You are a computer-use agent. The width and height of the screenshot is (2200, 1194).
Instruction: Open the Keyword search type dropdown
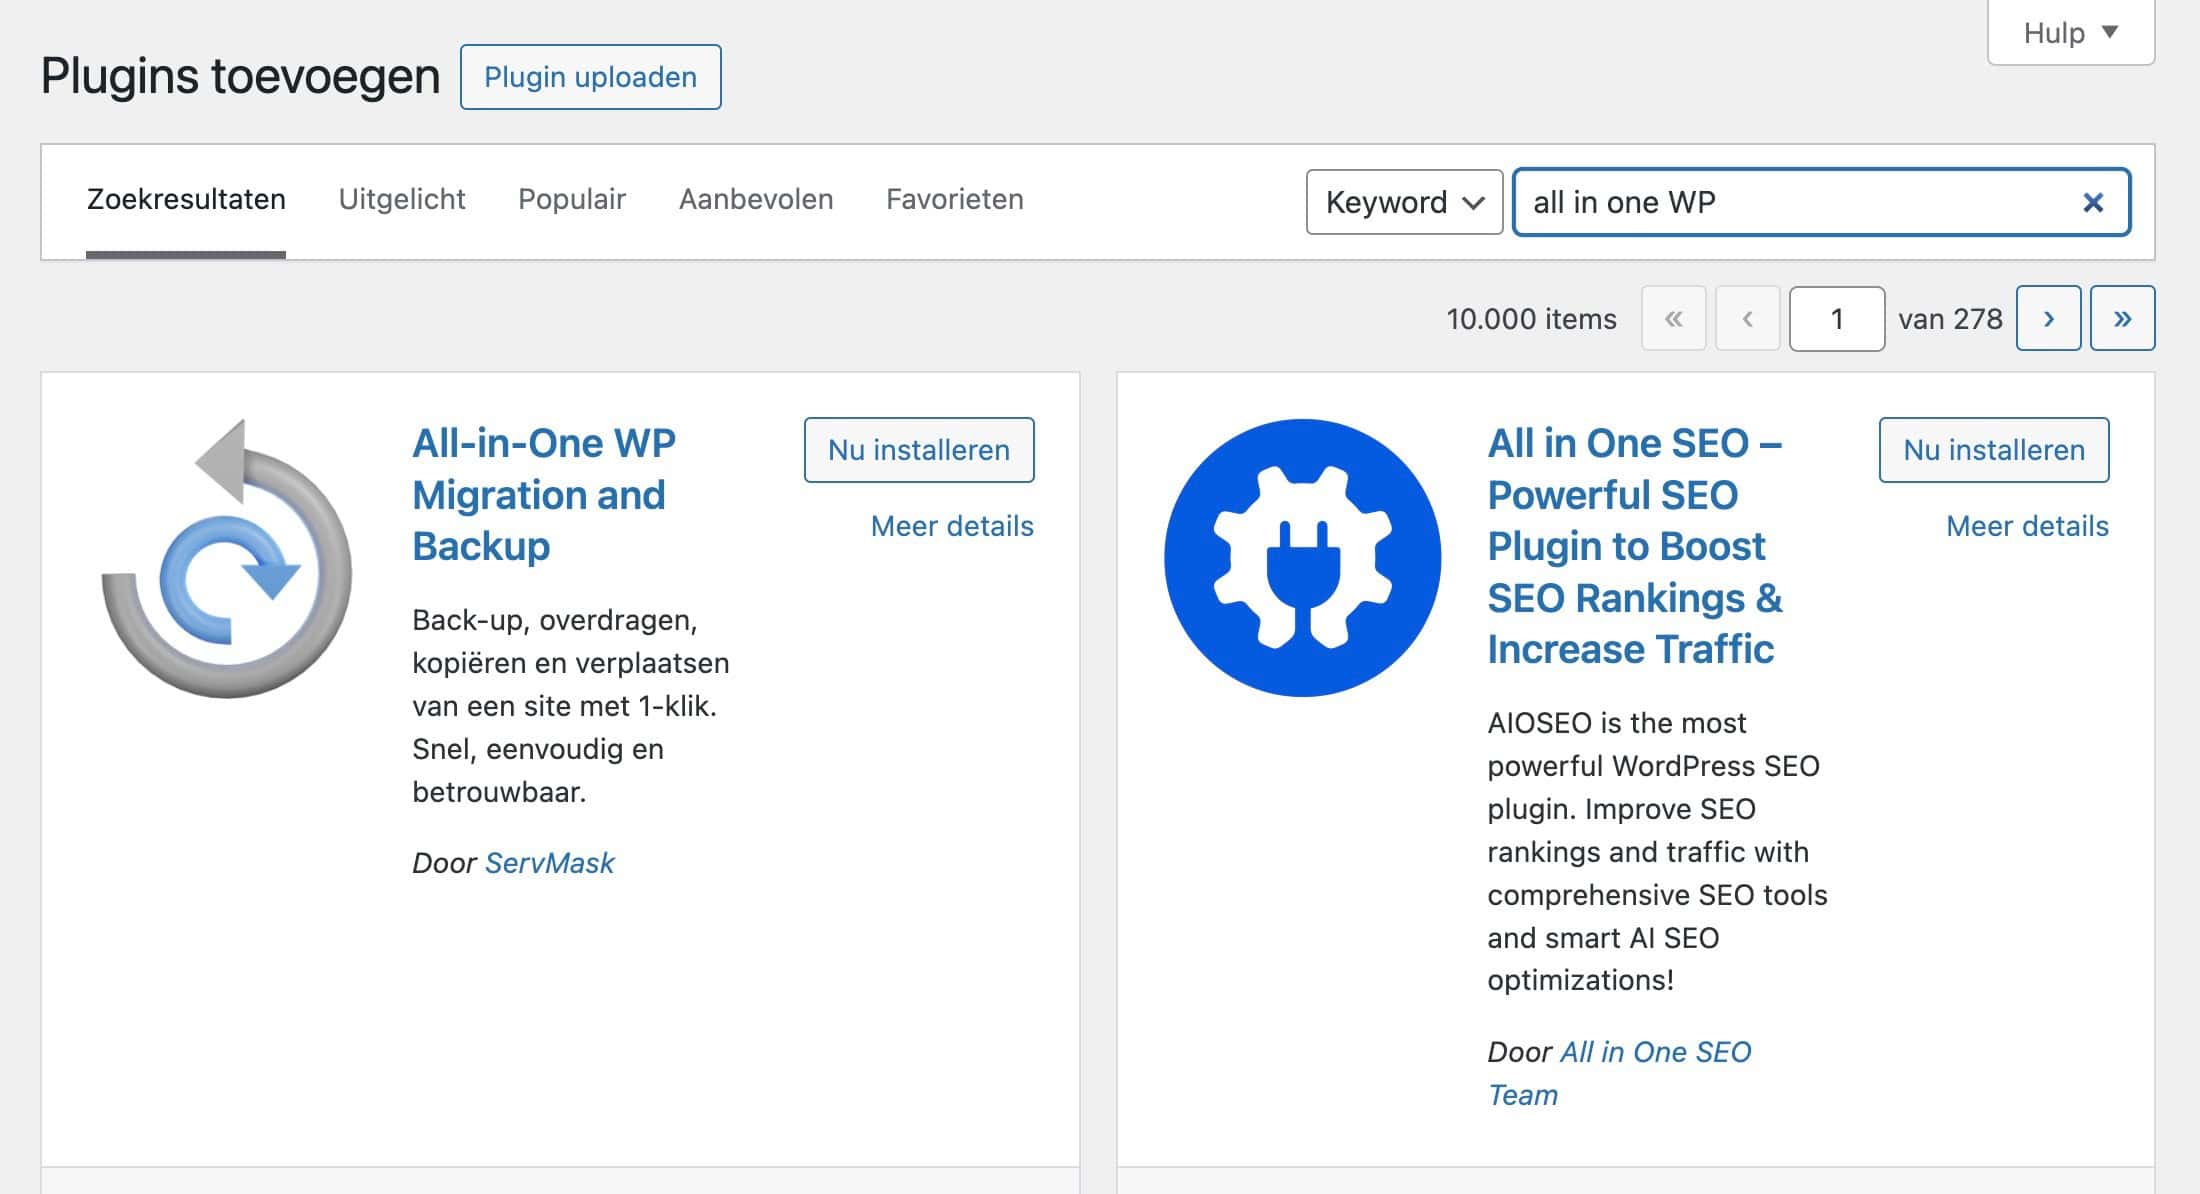tap(1404, 202)
